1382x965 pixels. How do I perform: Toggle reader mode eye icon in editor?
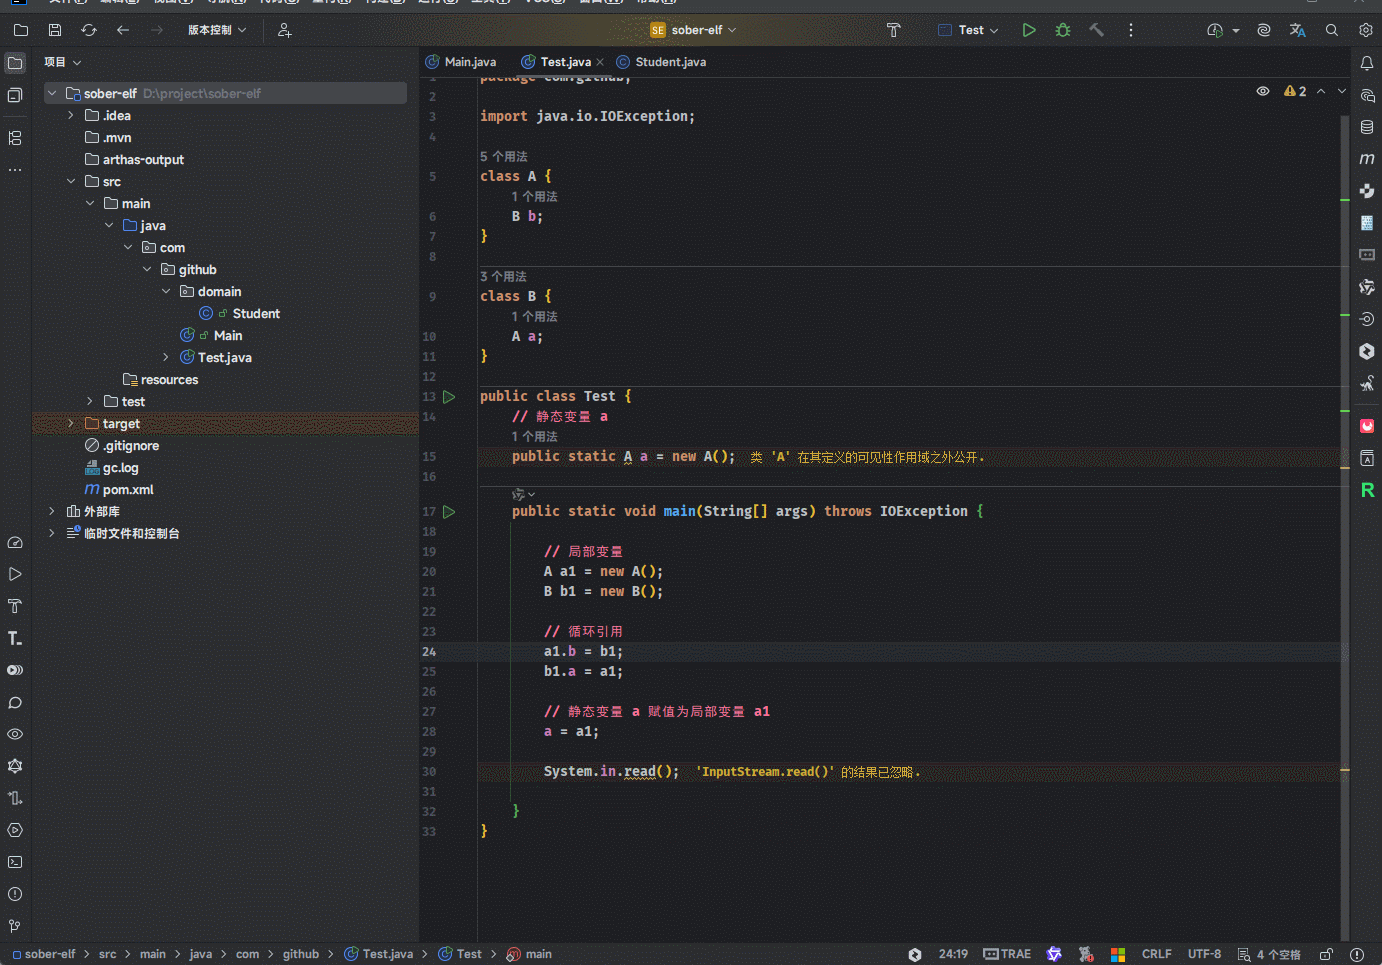(x=1263, y=91)
